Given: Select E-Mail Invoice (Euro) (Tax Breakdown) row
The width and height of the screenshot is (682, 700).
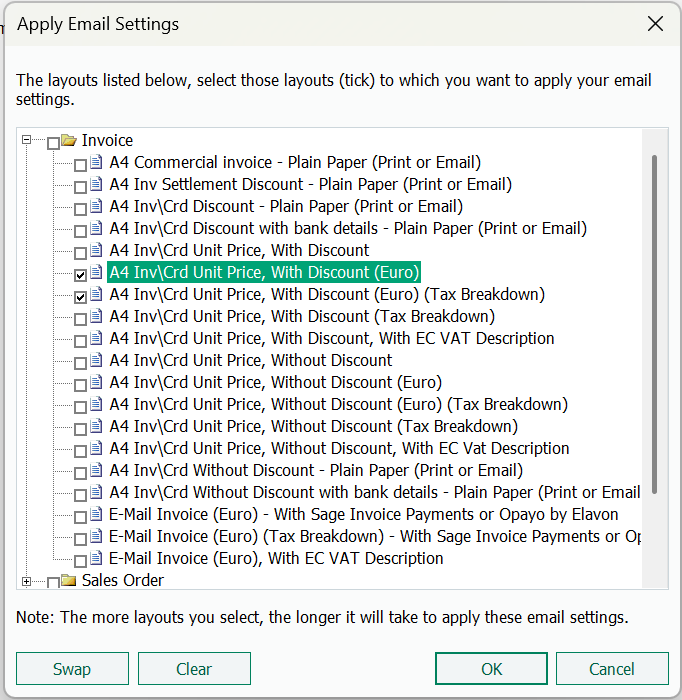Looking at the screenshot, I should point(374,536).
